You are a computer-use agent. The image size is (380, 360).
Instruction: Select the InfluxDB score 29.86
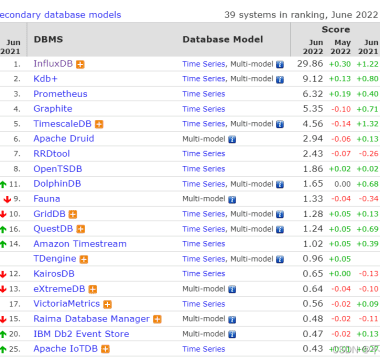(310, 64)
